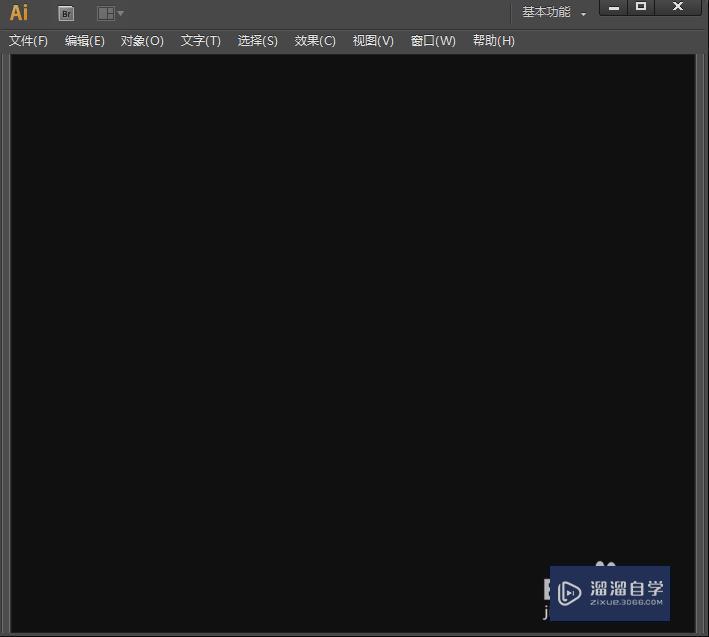Open the 编辑(E) menu
709x637 pixels.
[x=85, y=41]
